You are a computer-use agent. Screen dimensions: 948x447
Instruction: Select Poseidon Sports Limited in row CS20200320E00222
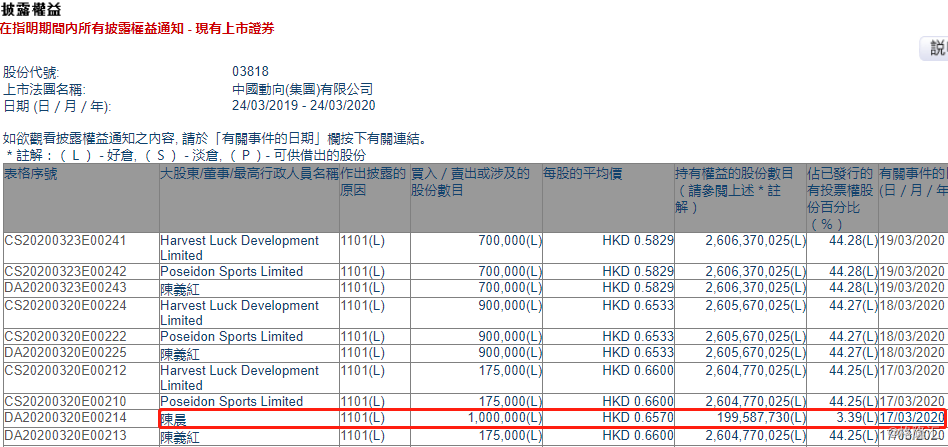(232, 336)
